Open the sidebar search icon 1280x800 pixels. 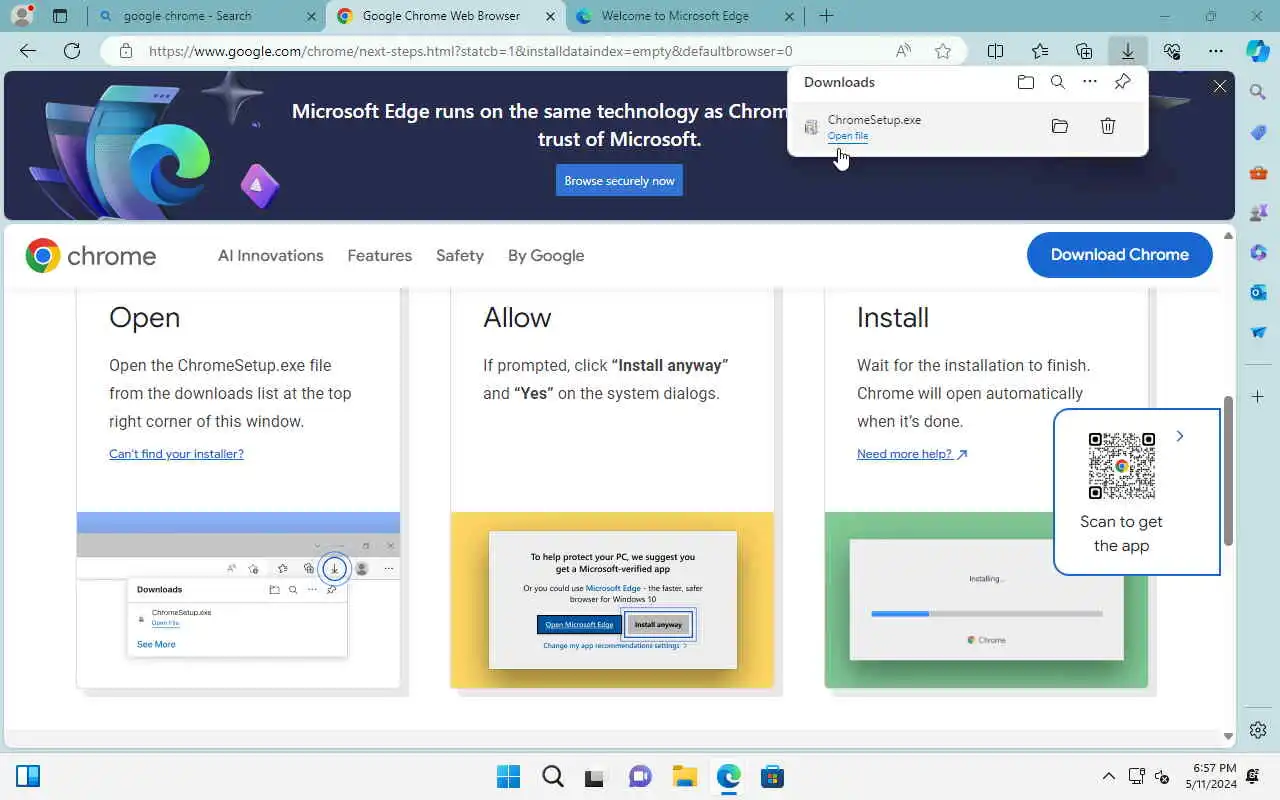[1258, 92]
